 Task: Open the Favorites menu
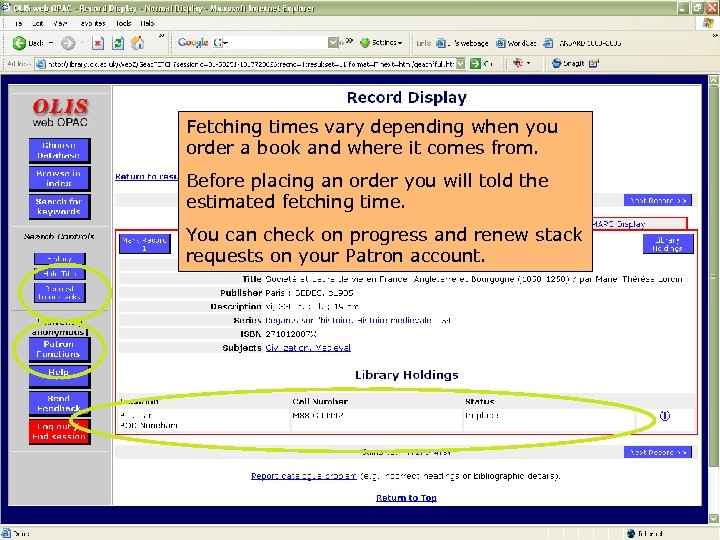92,23
